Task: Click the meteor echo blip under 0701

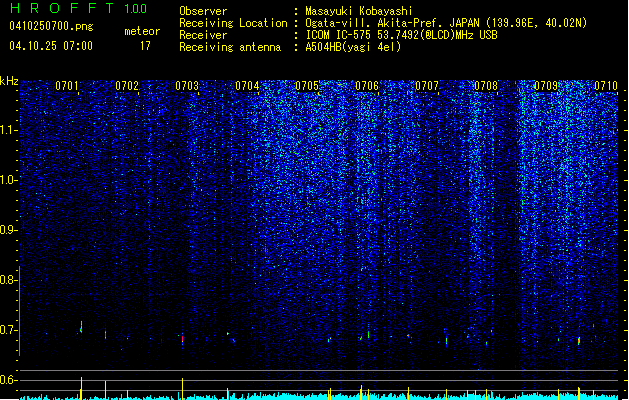Action: (81, 327)
